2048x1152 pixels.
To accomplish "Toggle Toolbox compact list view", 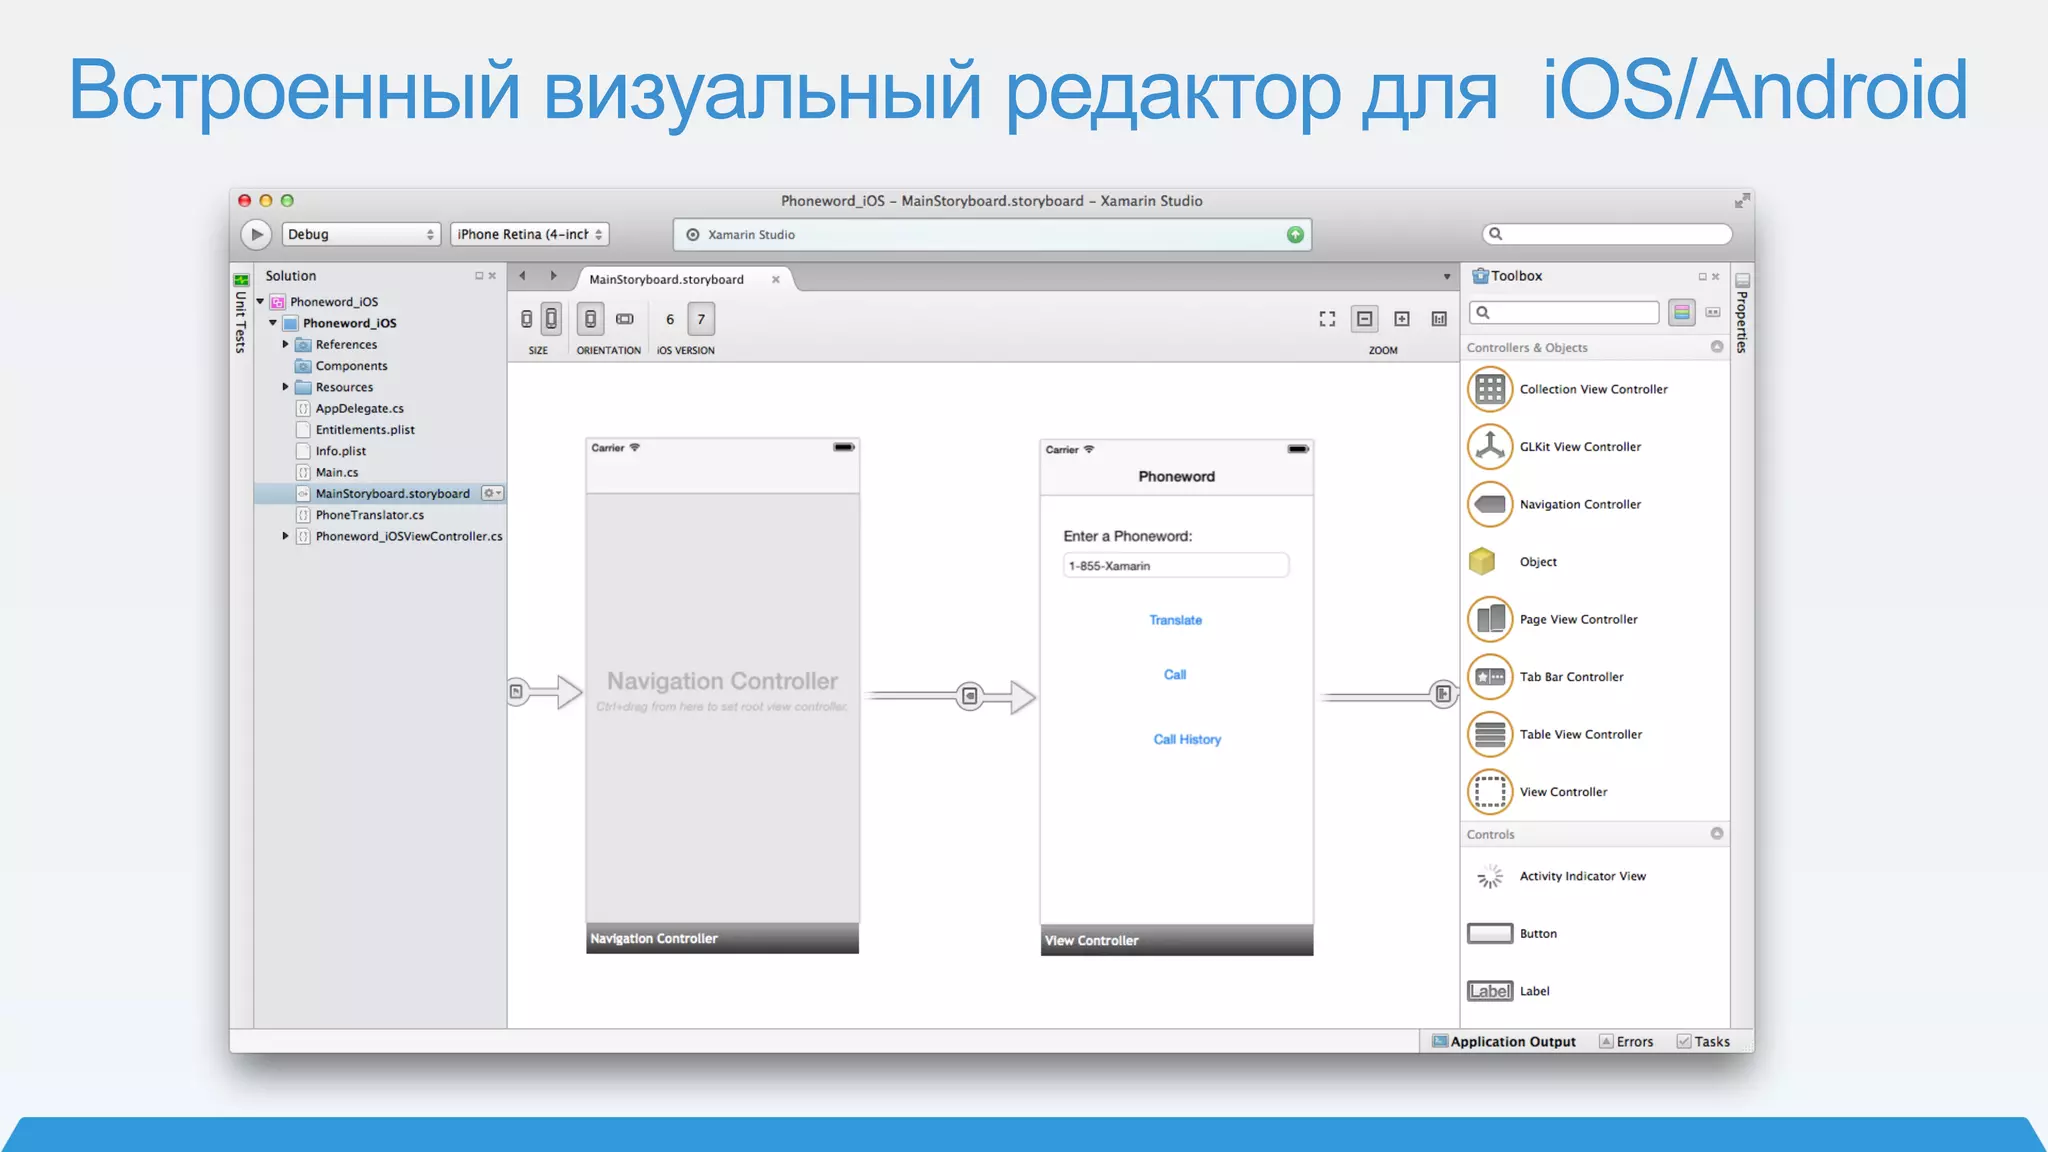I will [1713, 313].
